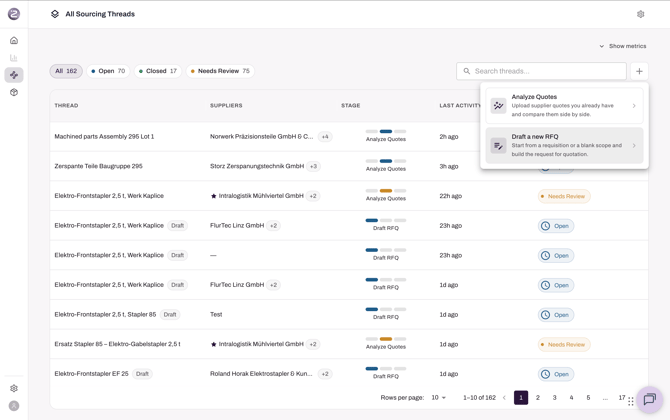Click Needs Review badge on Ersatz Stapler row

coord(564,344)
